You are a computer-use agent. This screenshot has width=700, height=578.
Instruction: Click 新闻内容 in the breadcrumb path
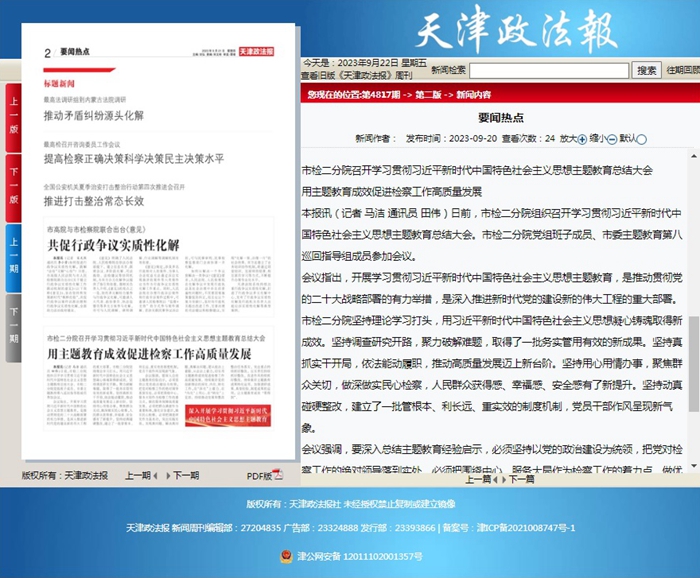[474, 95]
